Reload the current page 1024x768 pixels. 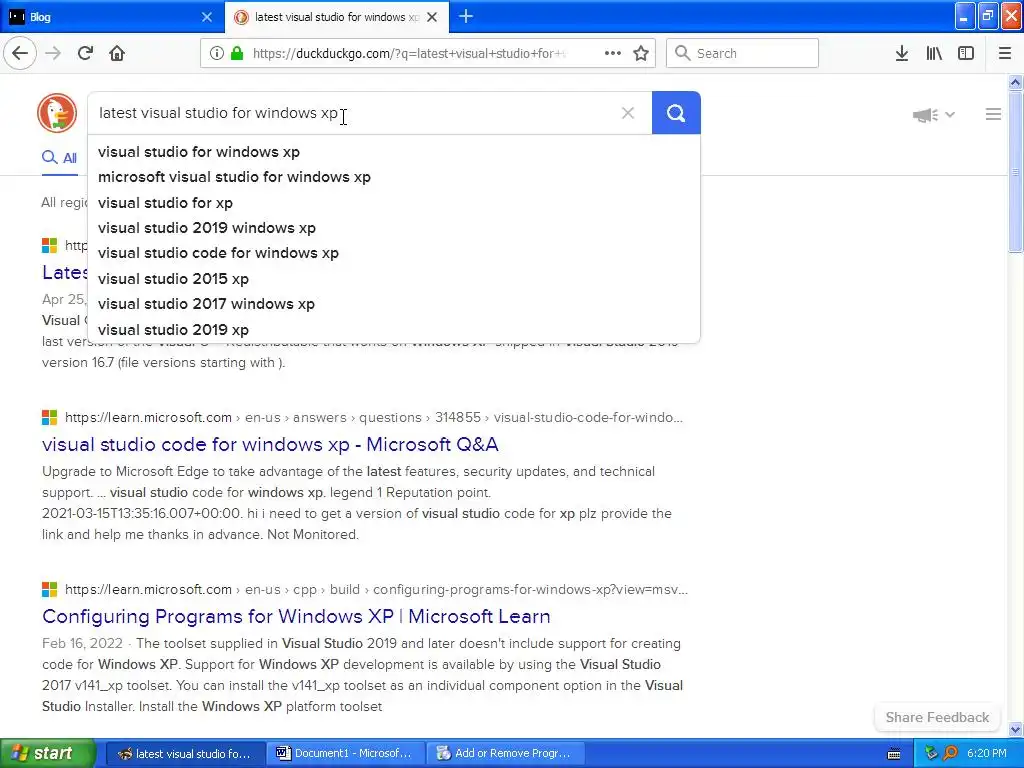pos(85,53)
